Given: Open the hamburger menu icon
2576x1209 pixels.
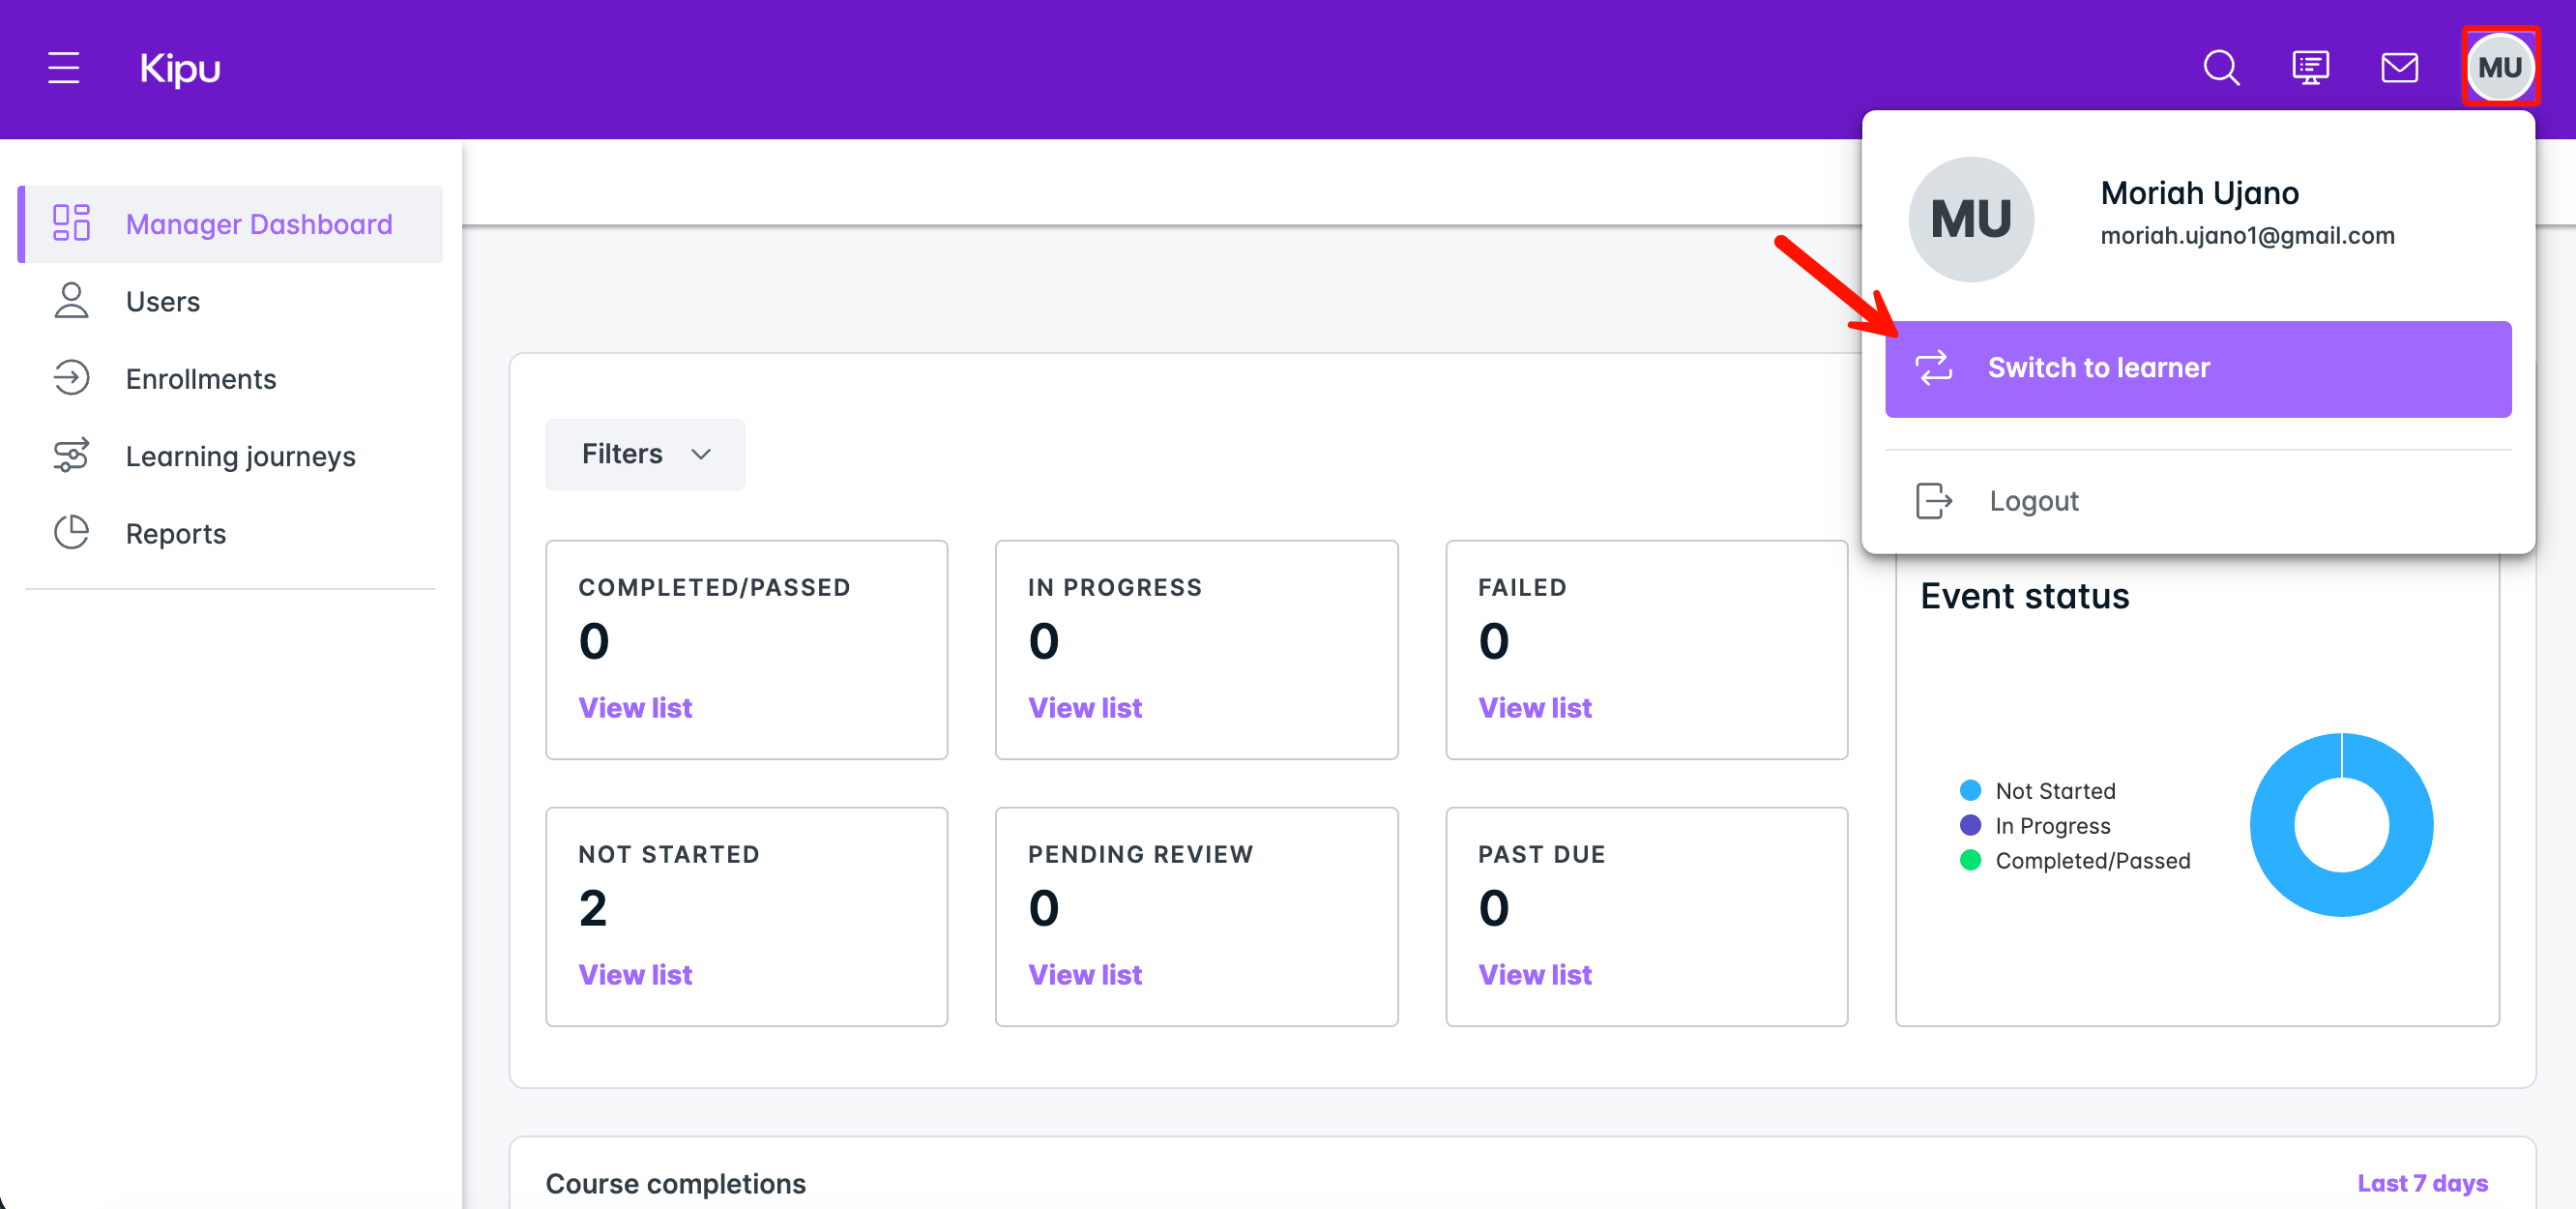Looking at the screenshot, I should (x=63, y=68).
